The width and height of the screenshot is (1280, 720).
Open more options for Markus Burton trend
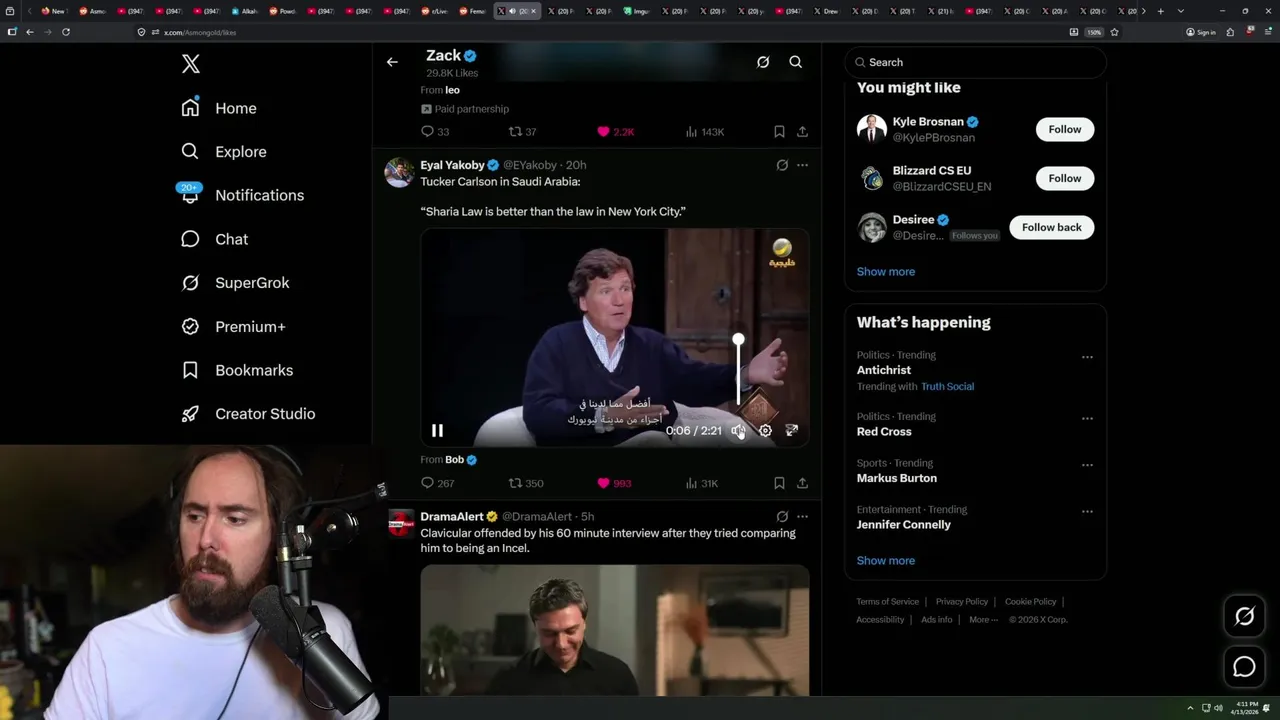(x=1087, y=465)
